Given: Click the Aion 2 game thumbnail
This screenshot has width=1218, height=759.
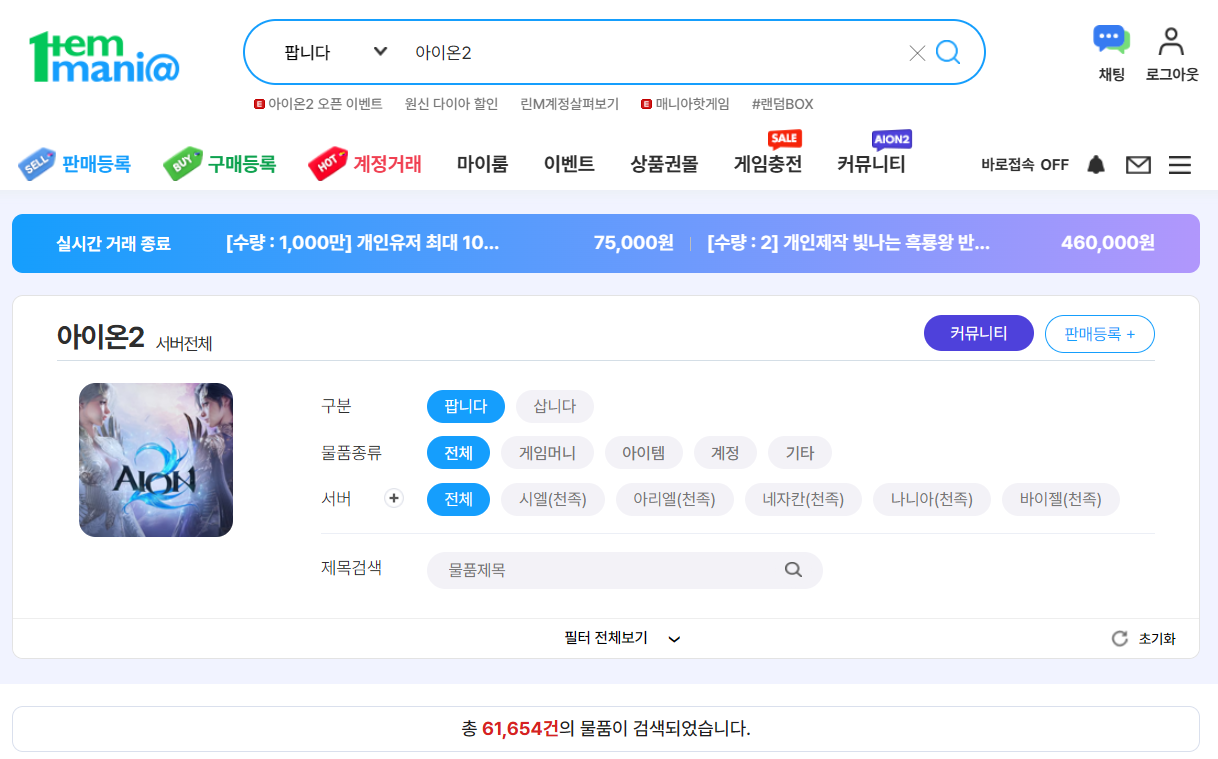Looking at the screenshot, I should coord(156,460).
